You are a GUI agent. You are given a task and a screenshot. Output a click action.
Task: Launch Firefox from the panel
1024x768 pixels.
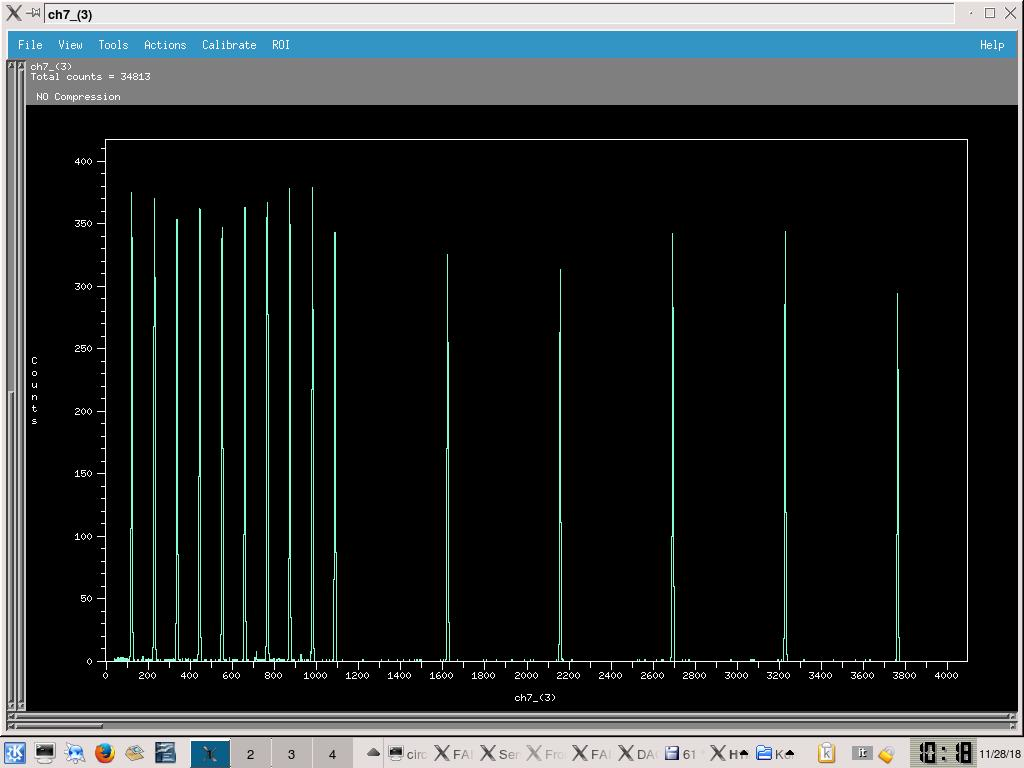point(105,753)
